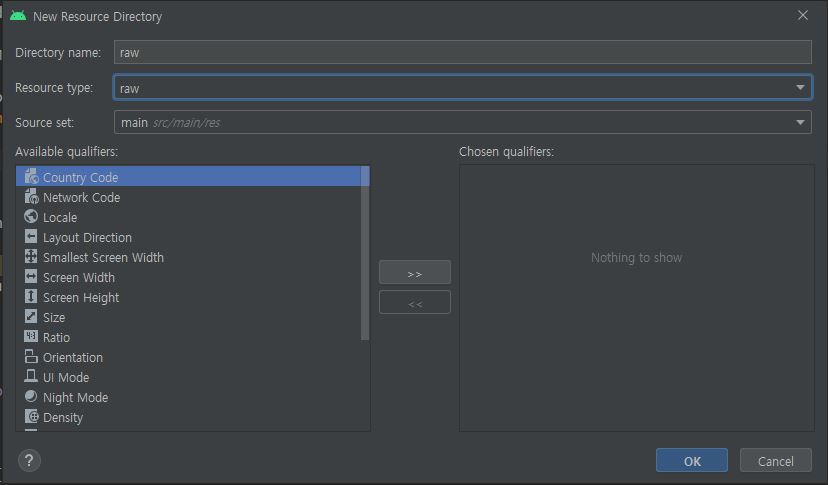Screen dimensions: 828x485
Task: Select the Orientation qualifier row
Action: click(x=189, y=357)
